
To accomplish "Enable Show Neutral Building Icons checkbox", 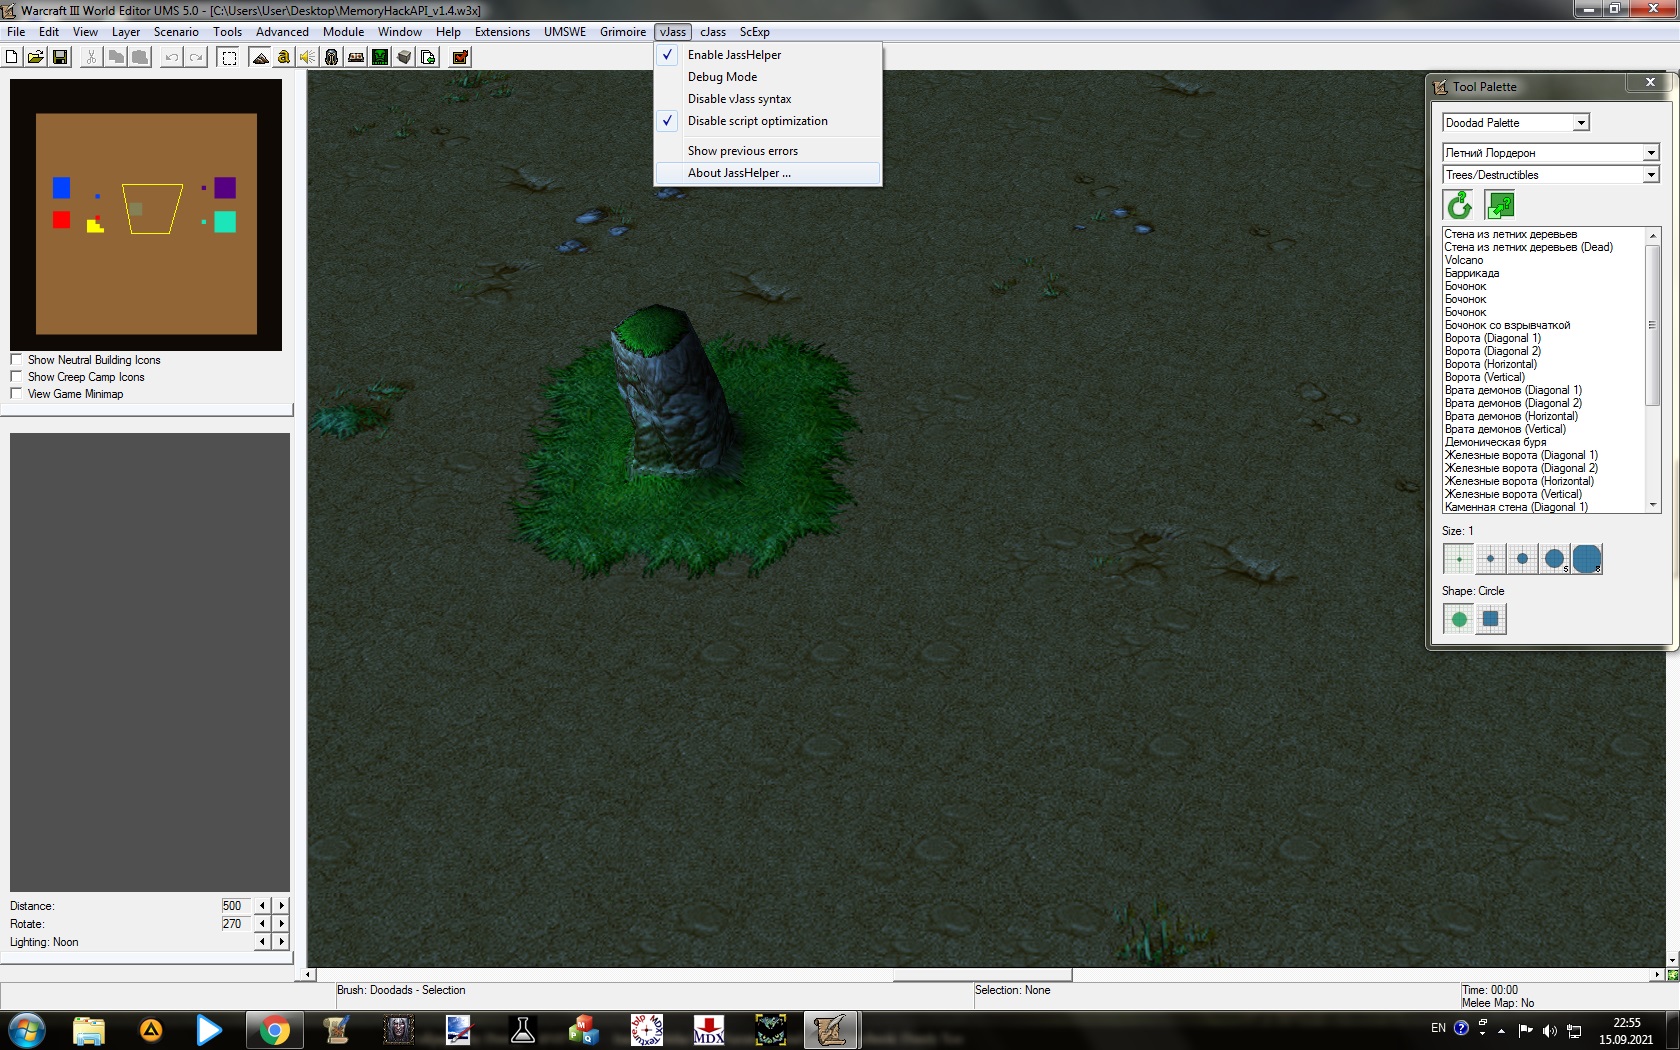I will (16, 360).
